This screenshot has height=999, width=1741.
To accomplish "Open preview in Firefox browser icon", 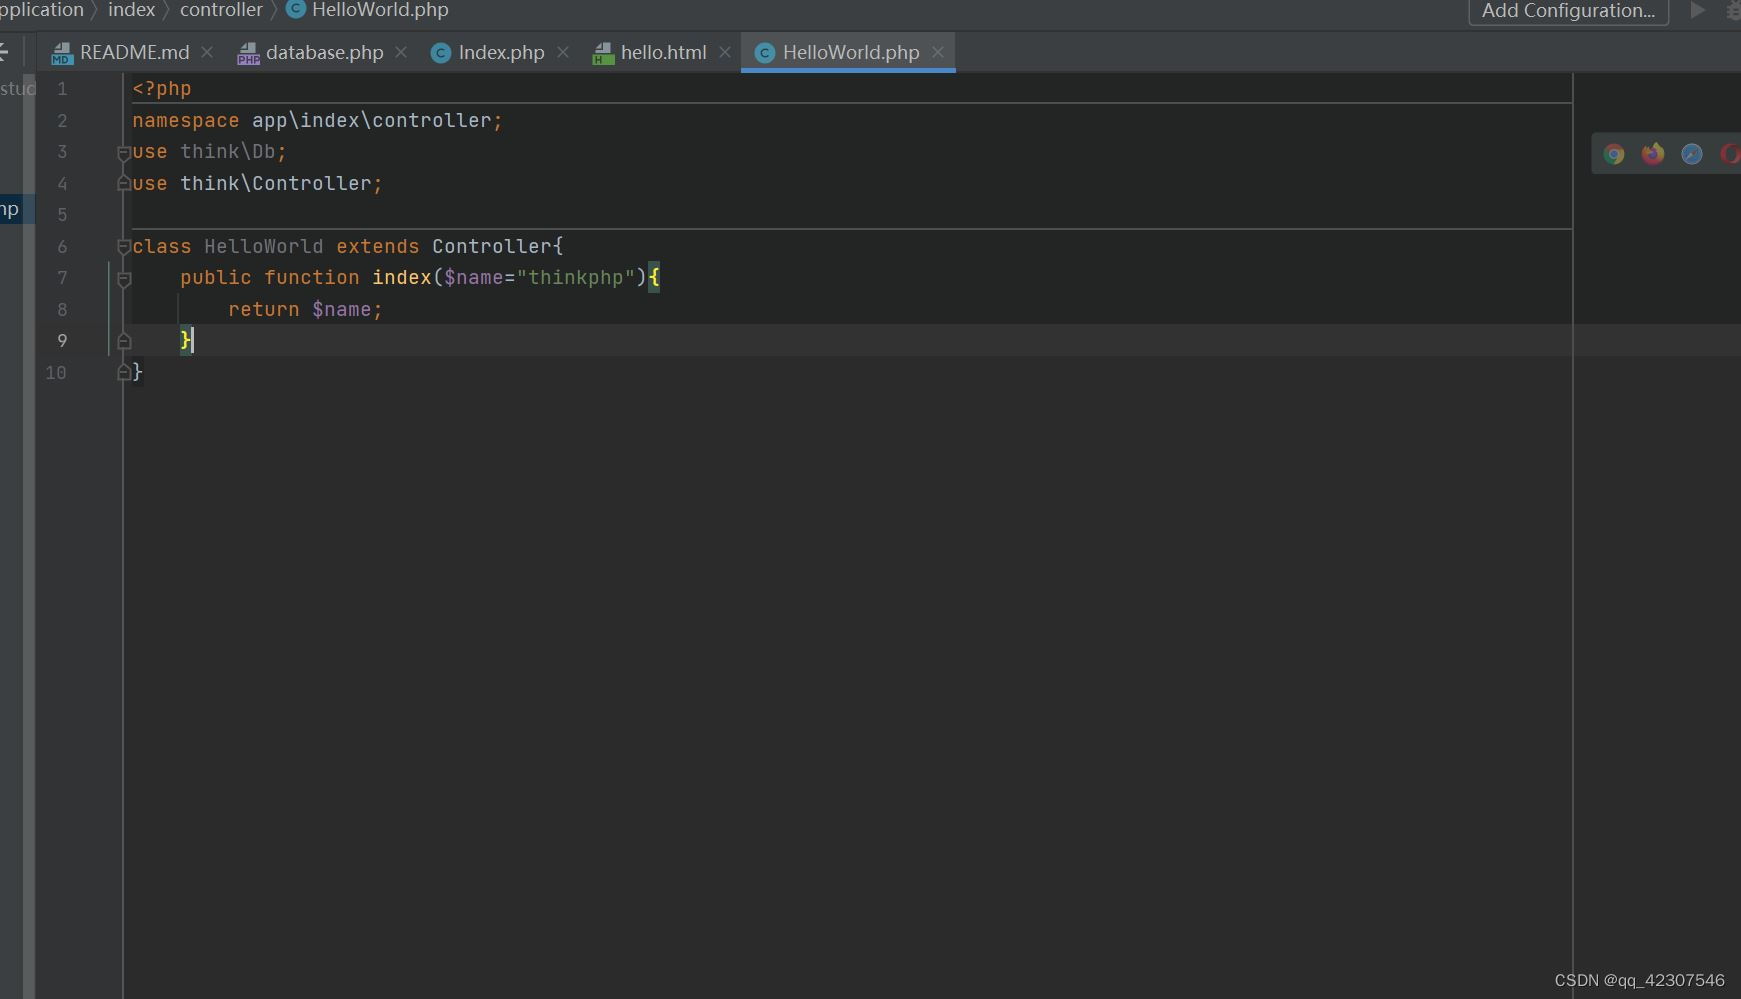I will click(x=1653, y=154).
